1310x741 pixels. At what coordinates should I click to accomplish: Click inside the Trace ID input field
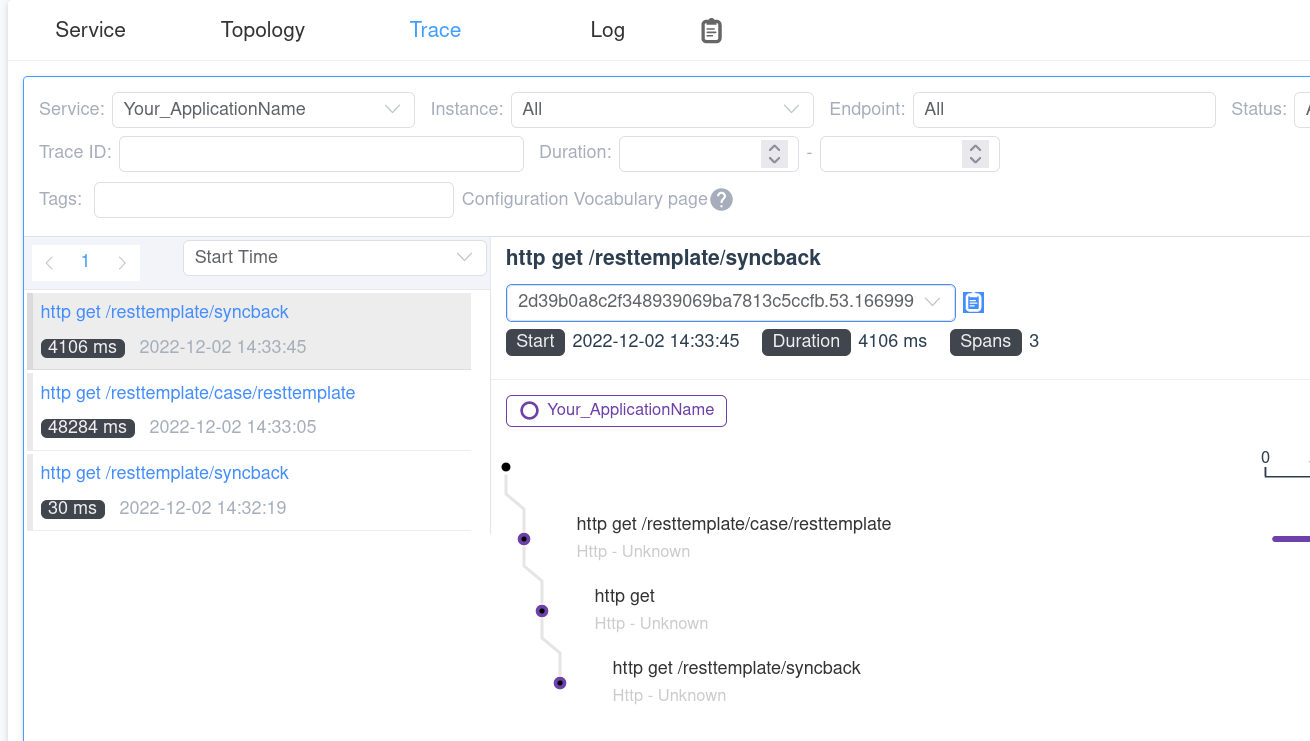[x=320, y=153]
